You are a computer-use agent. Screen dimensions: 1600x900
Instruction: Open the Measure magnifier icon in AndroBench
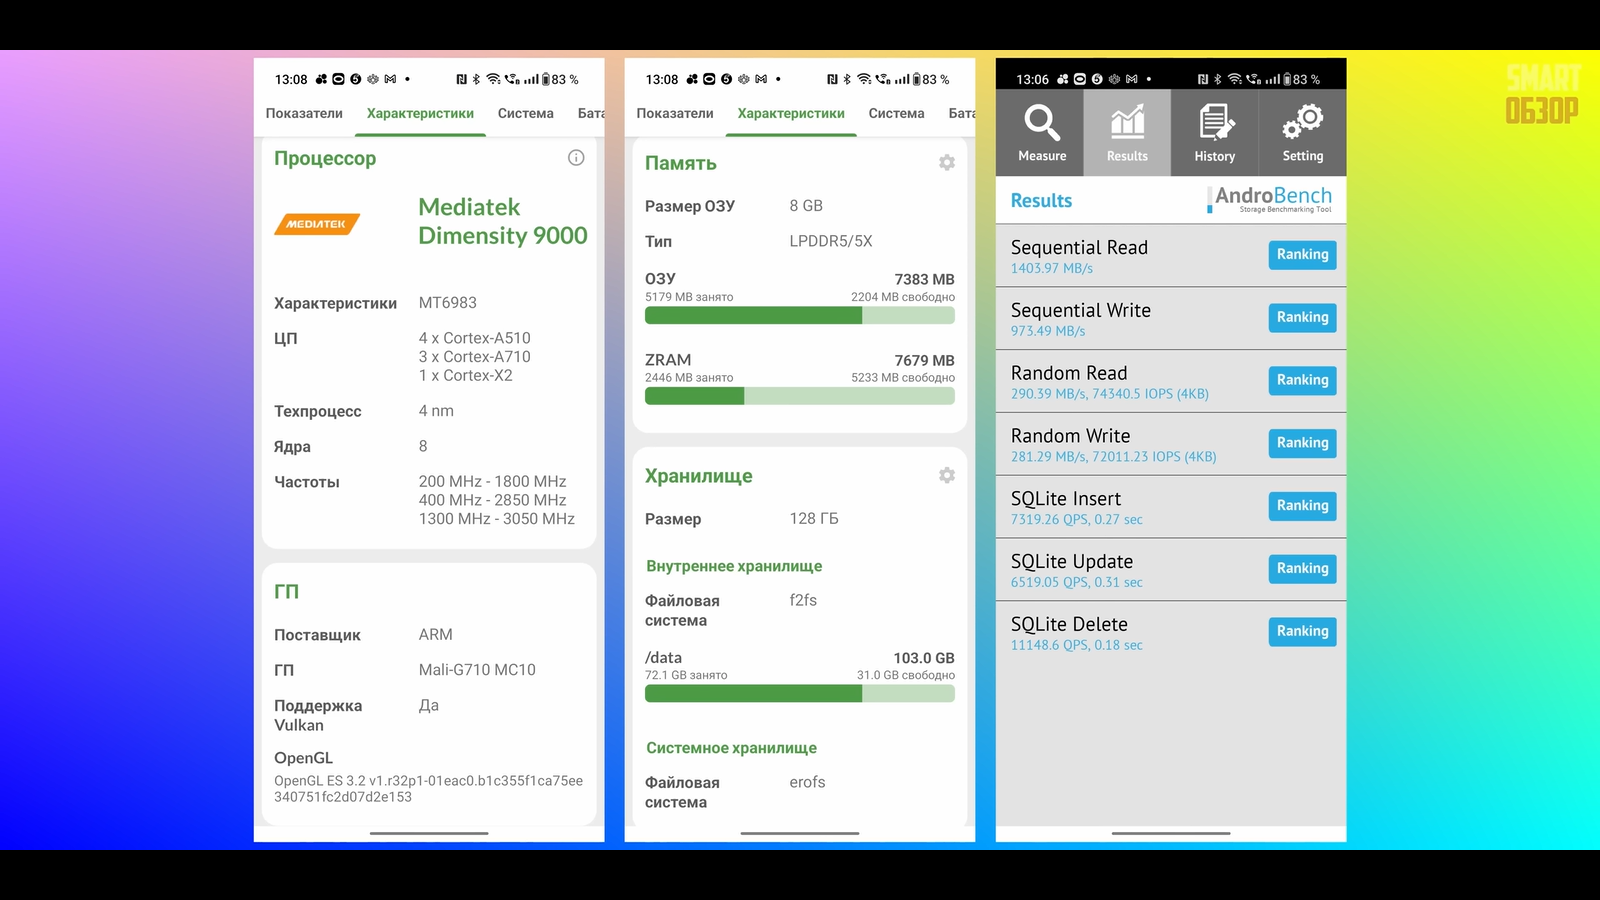pyautogui.click(x=1041, y=123)
